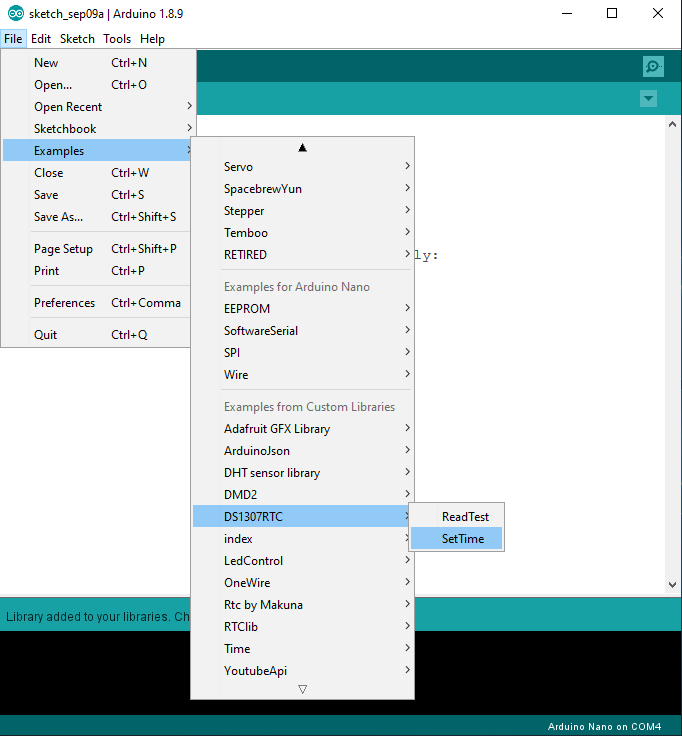Viewport: 682px width, 736px height.
Task: Open the Serial Monitor magnifier icon
Action: [x=653, y=66]
